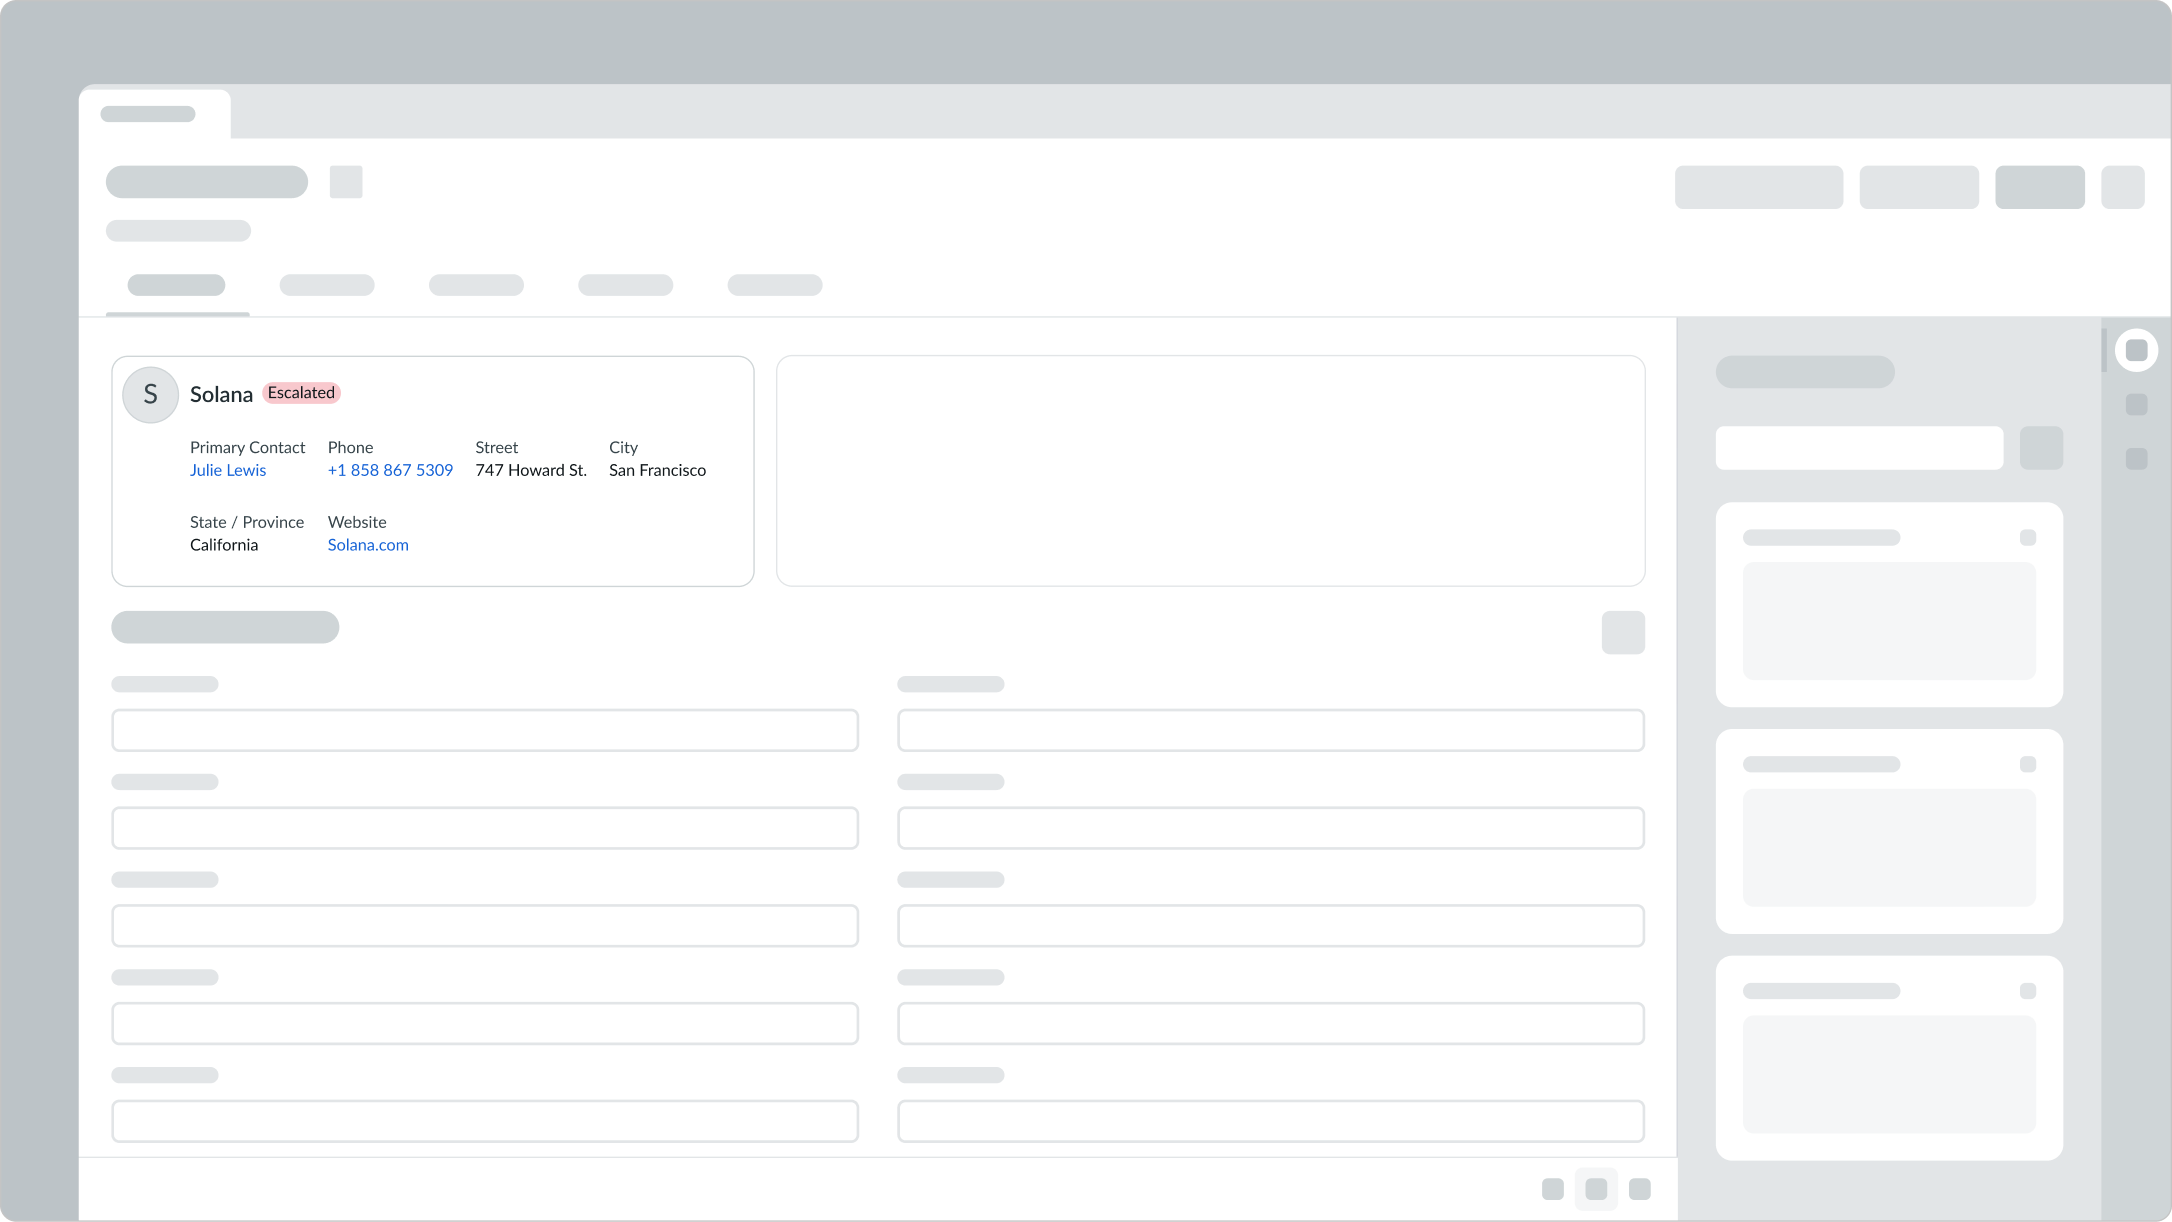Click the small icon on the first sidebar card header
This screenshot has height=1222, width=2172.
2027,537
